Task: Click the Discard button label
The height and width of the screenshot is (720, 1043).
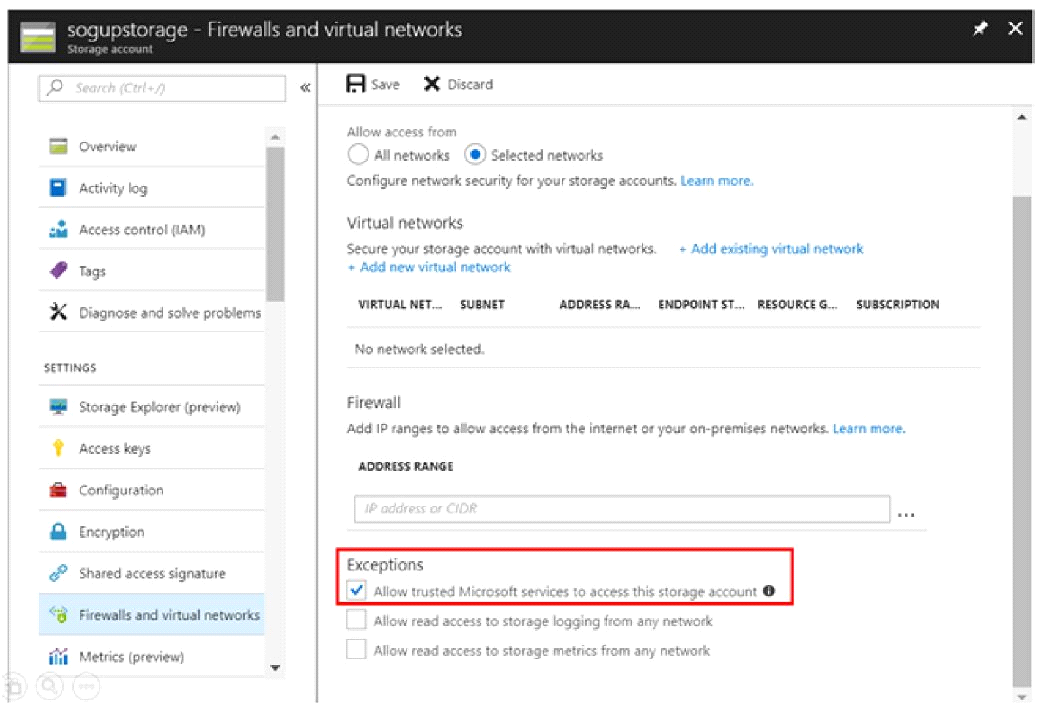Action: [x=470, y=85]
